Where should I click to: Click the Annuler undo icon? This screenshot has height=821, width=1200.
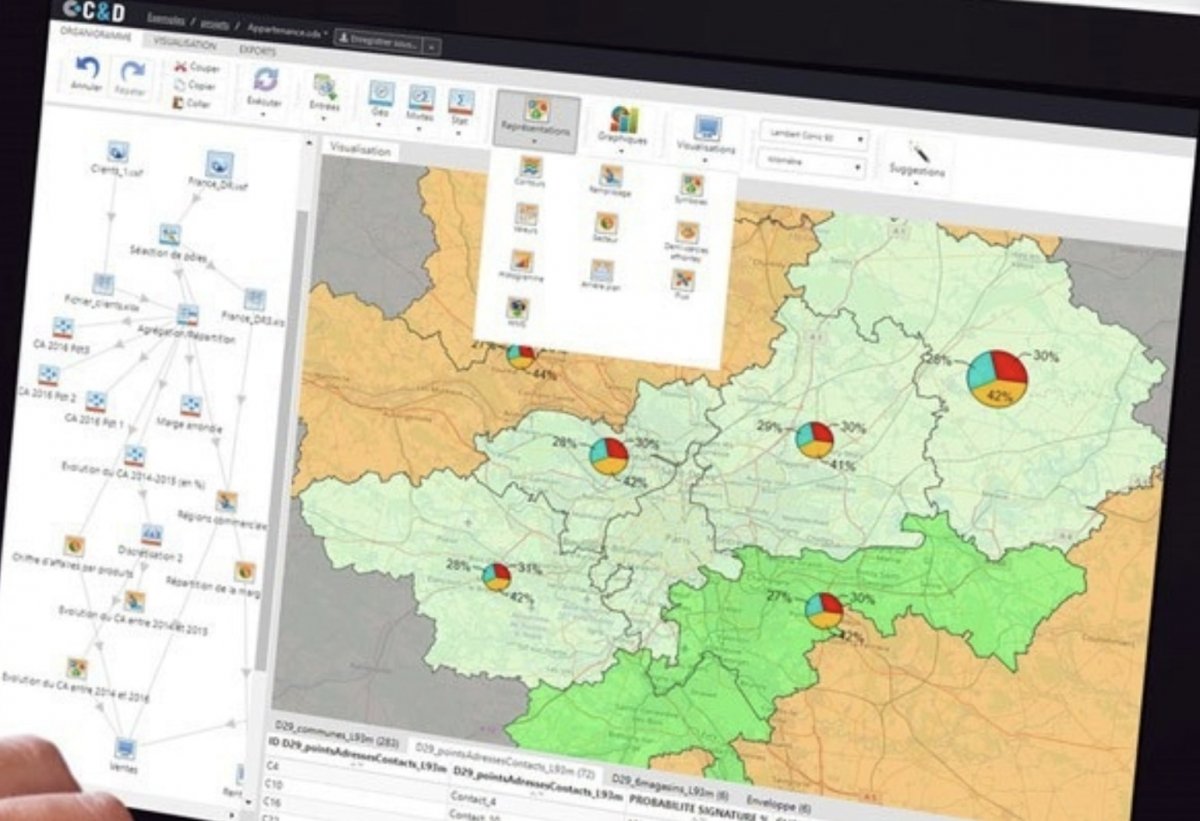[88, 71]
